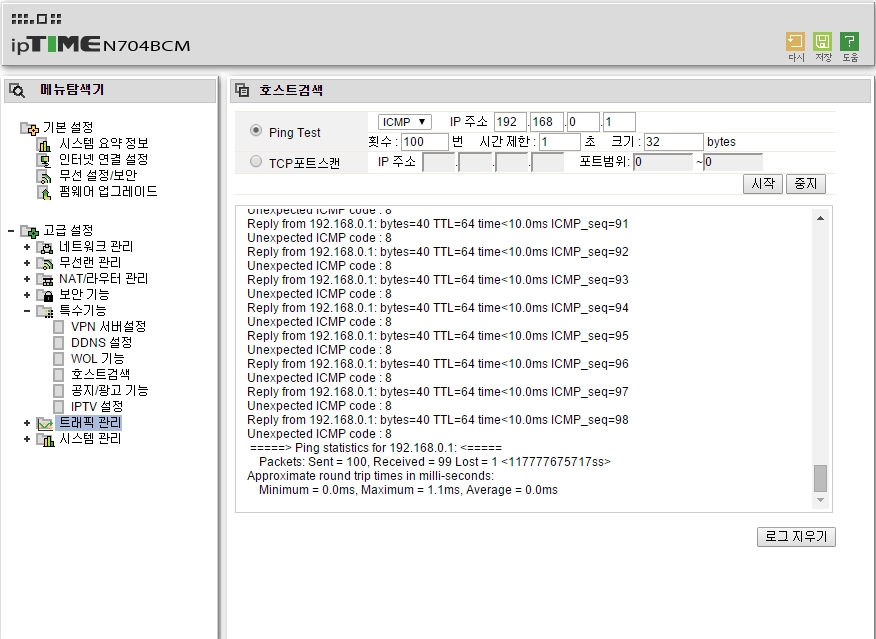Select the Ping Test radio button
876x639 pixels.
click(x=256, y=130)
